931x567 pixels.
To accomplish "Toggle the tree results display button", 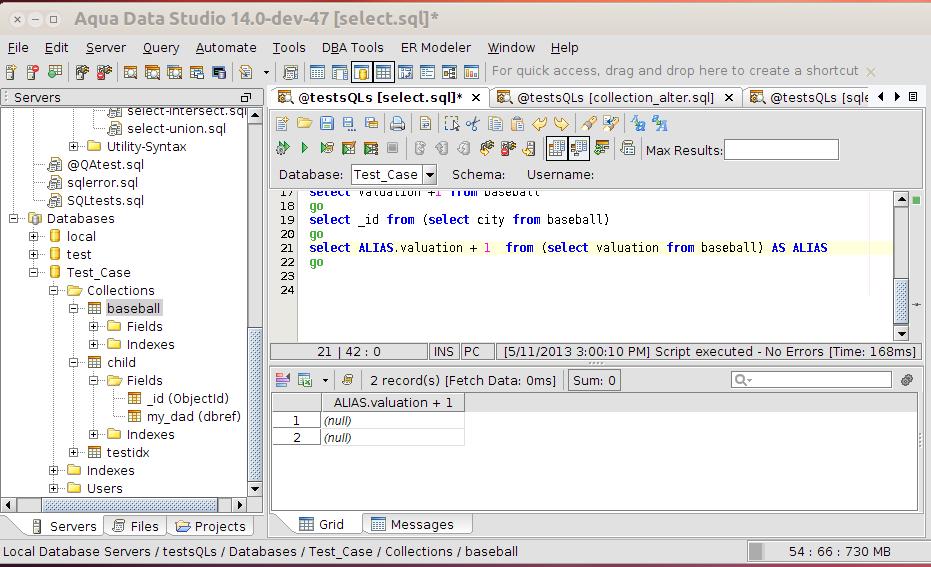I will point(578,148).
